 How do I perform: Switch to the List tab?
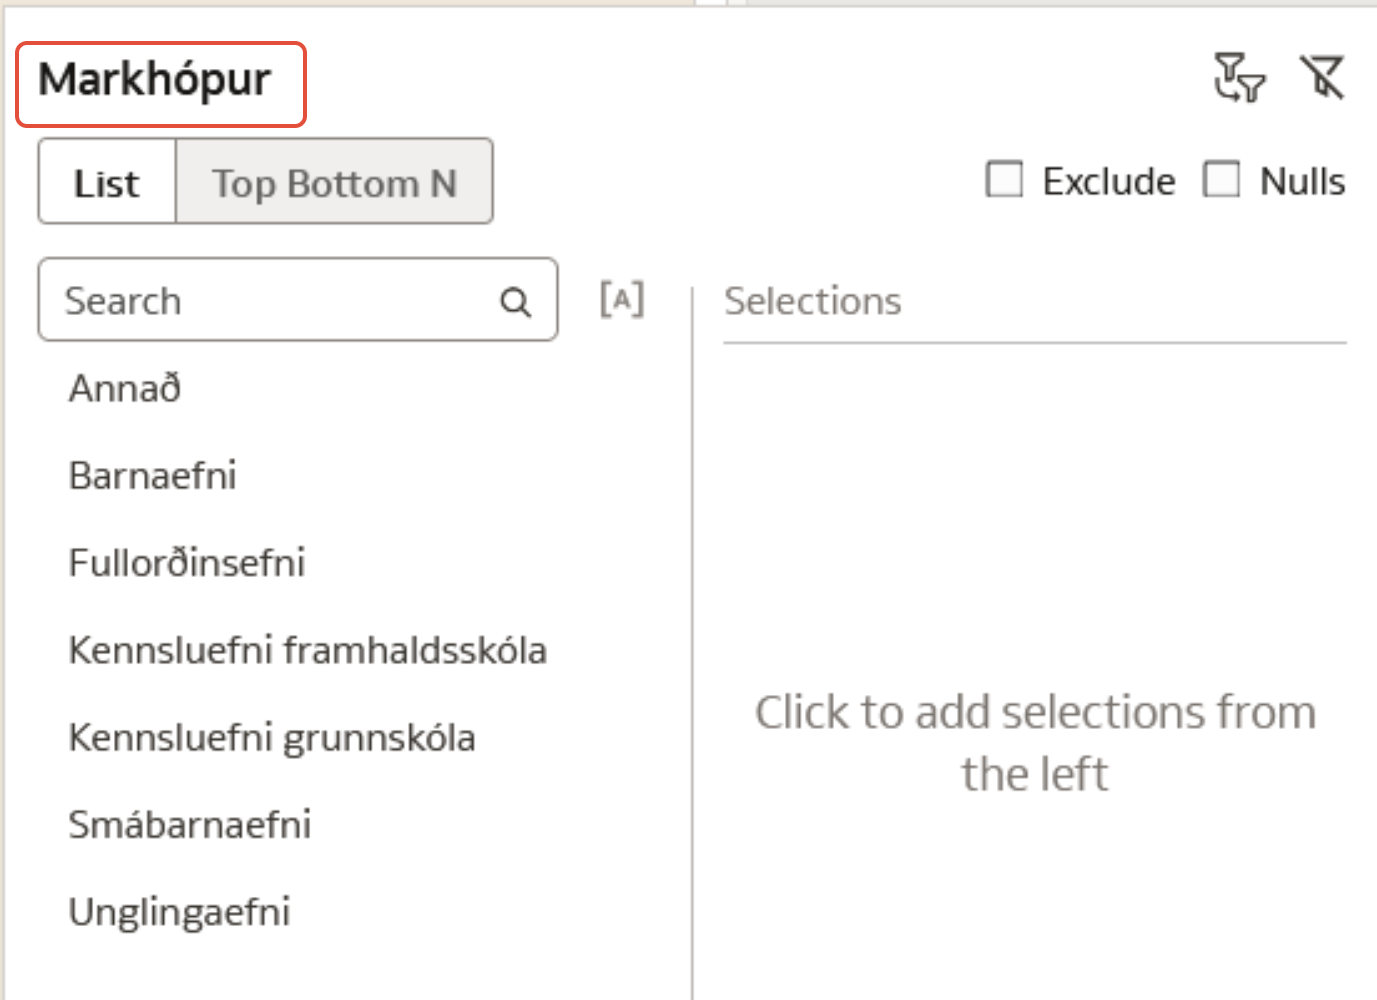tap(107, 182)
